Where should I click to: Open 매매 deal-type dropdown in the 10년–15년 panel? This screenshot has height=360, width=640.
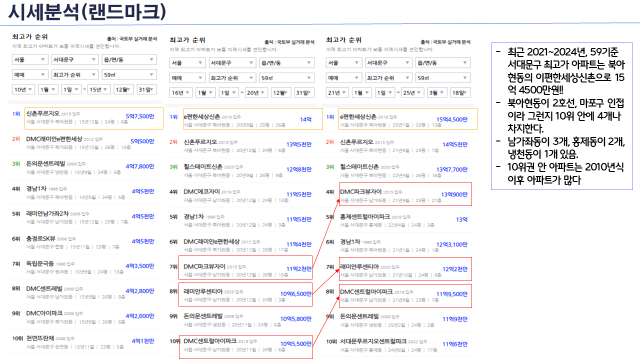click(29, 75)
